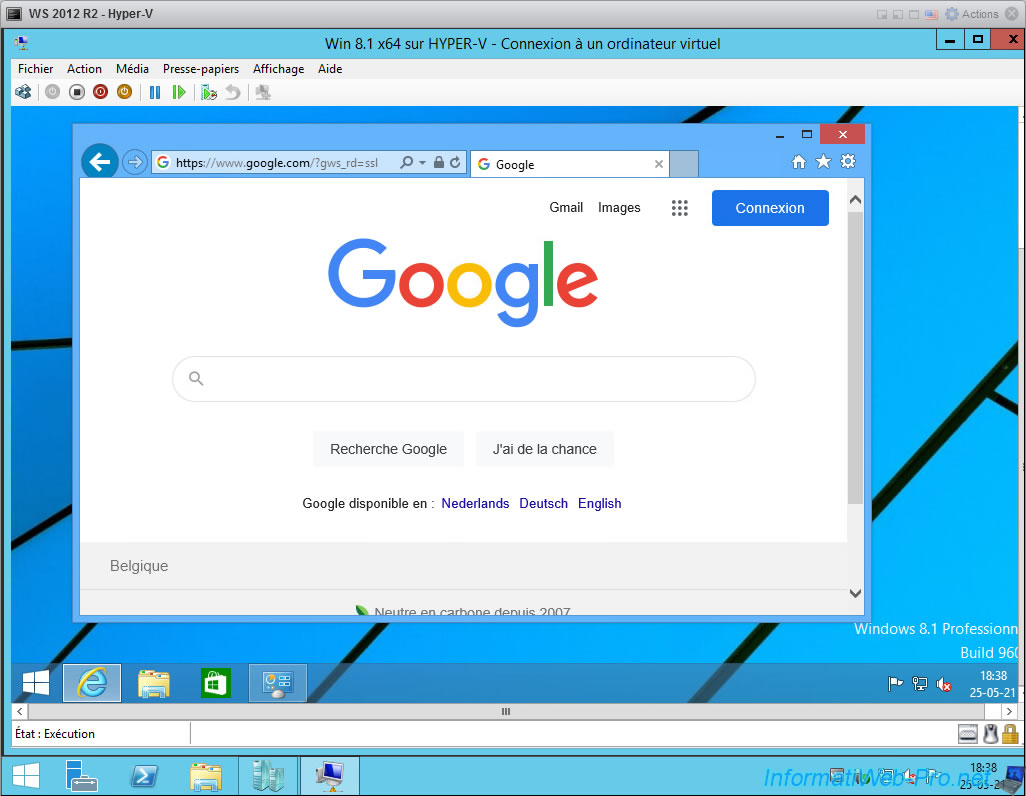Viewport: 1026px width, 796px height.
Task: Reset the virtual machine with green play icon
Action: click(179, 92)
